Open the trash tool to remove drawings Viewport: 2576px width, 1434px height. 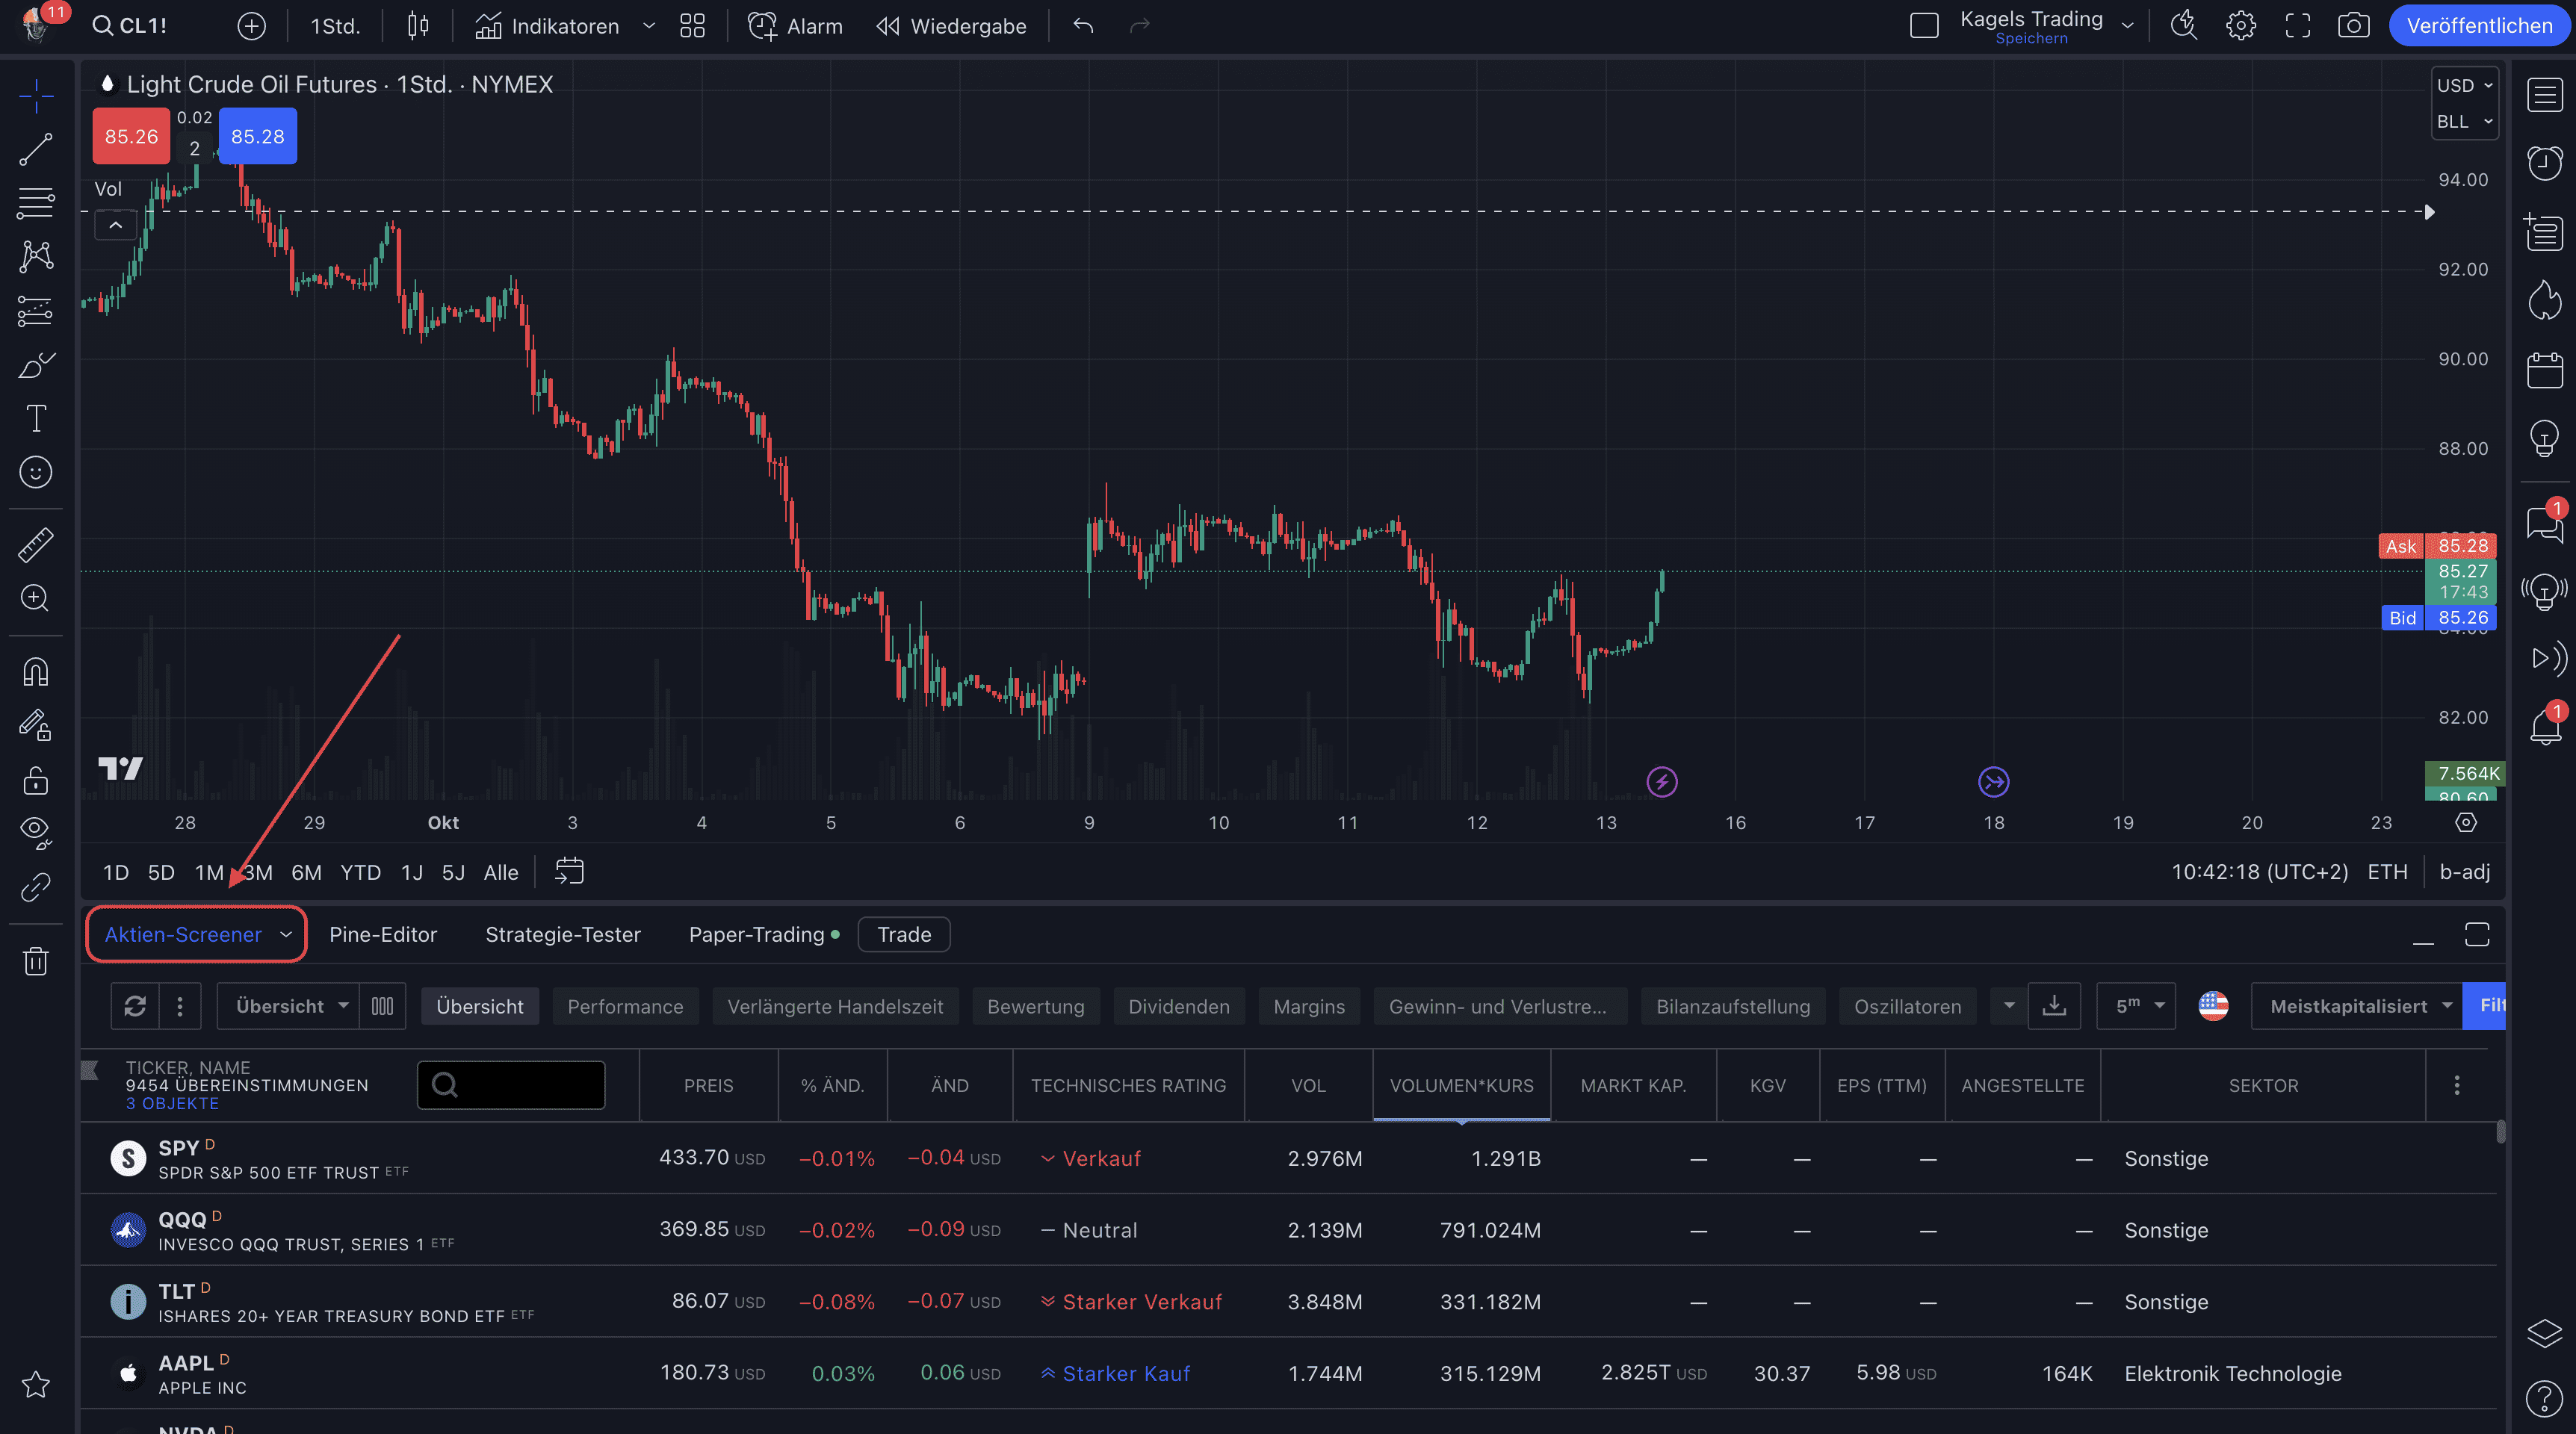point(35,960)
